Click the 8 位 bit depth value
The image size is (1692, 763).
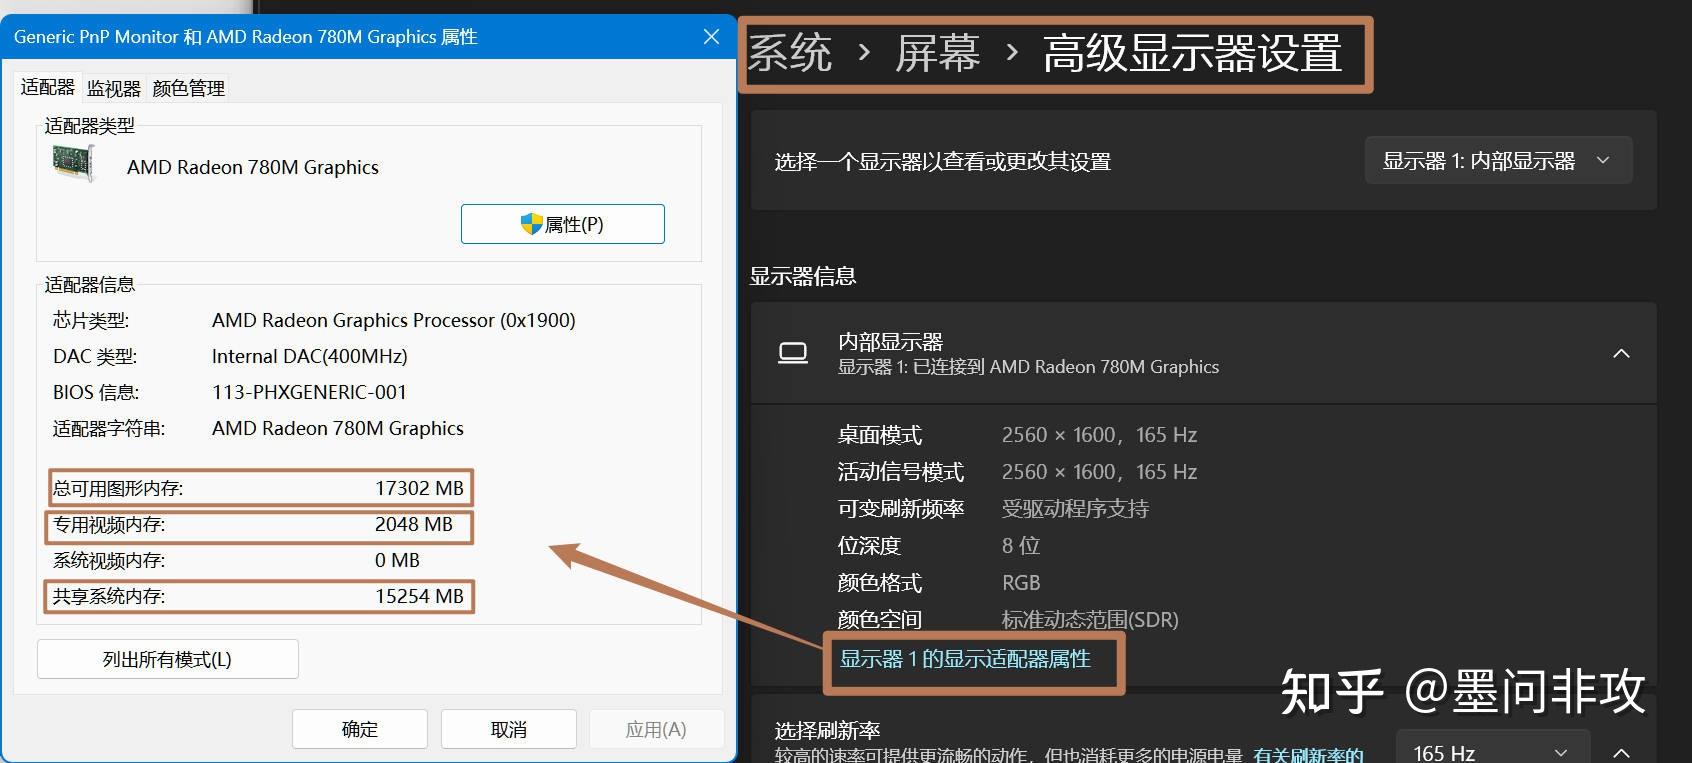click(x=1021, y=546)
